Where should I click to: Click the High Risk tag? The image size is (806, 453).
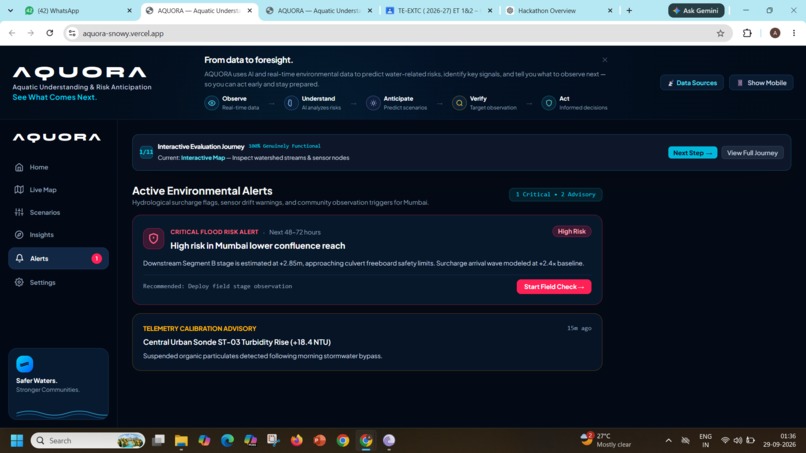[572, 231]
